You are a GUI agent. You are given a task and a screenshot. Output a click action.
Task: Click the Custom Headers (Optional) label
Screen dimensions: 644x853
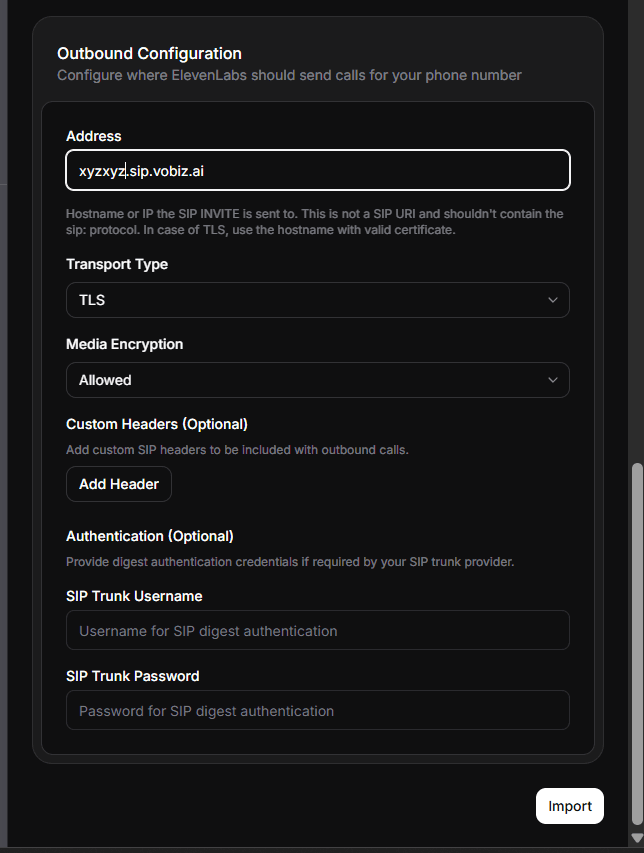[156, 424]
